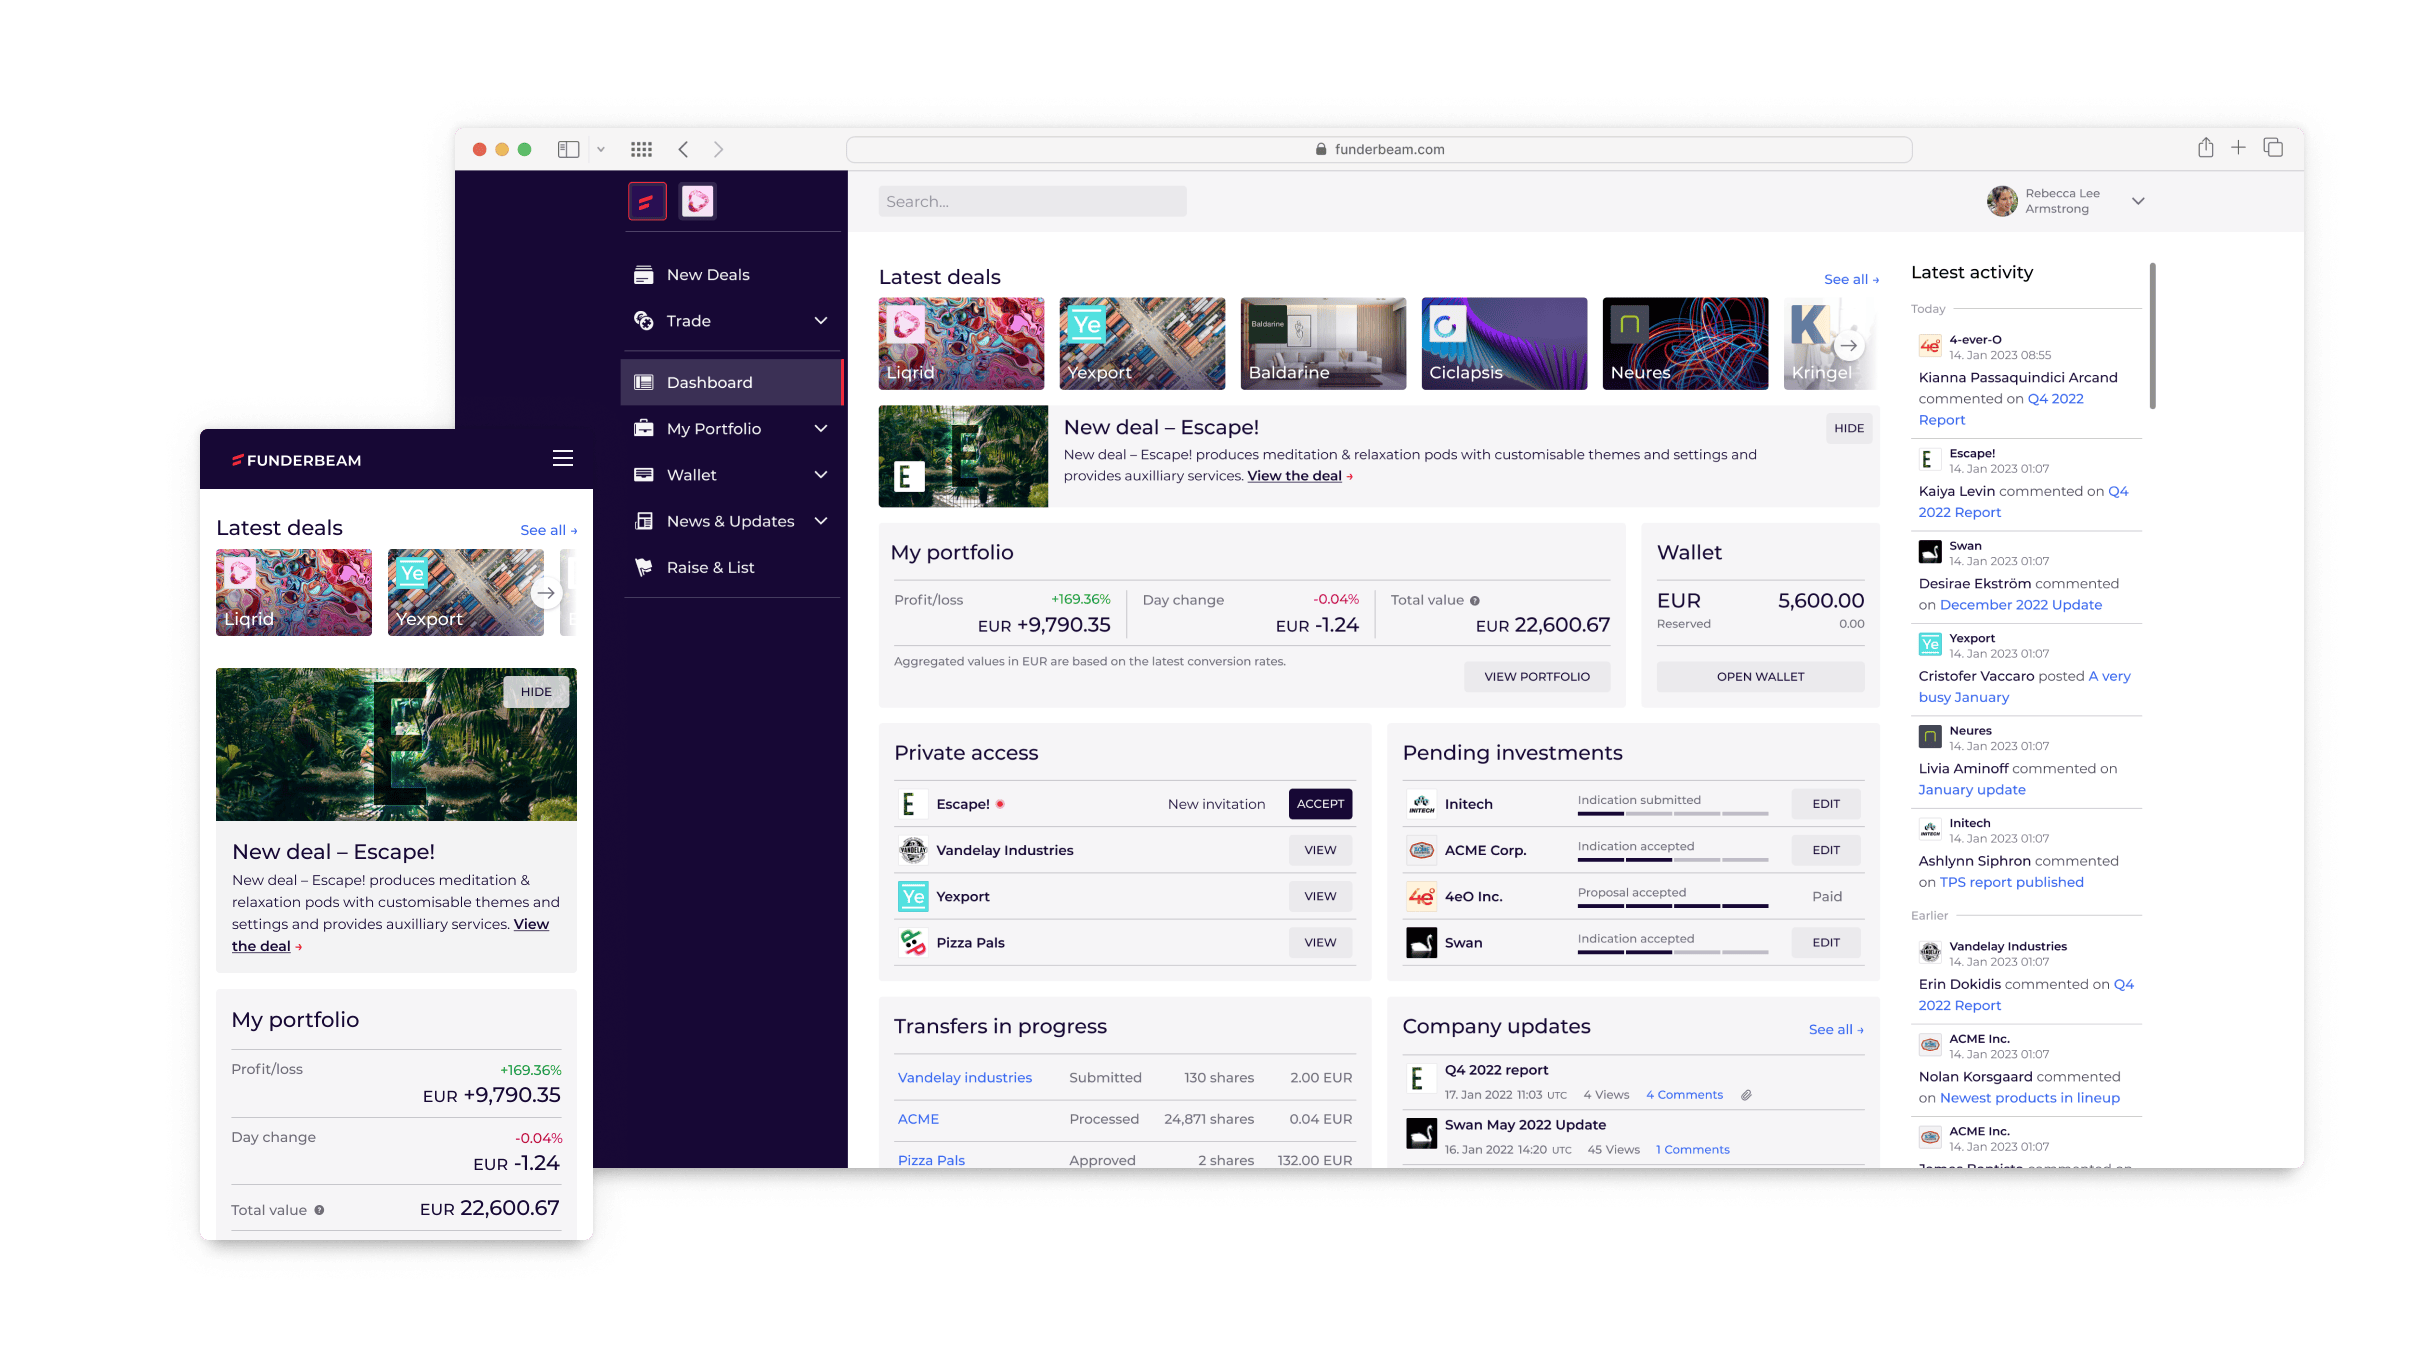The width and height of the screenshot is (2432, 1368).
Task: Expand the Wallet sidebar chevron
Action: pos(821,475)
